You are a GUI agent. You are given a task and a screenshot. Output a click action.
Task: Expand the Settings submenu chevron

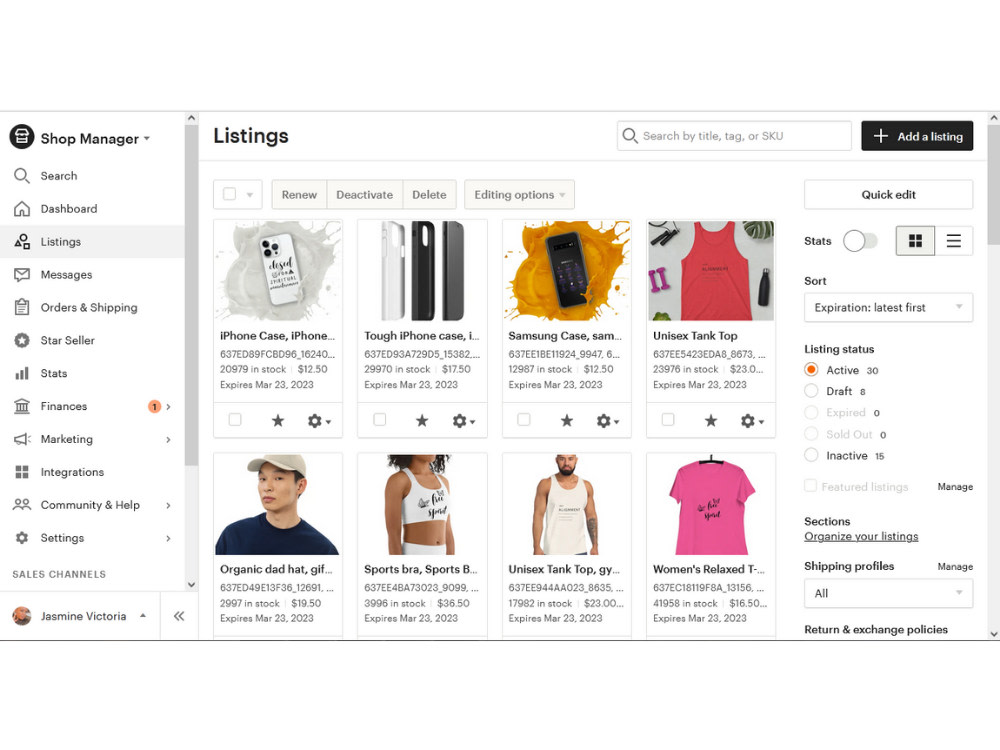click(x=168, y=538)
